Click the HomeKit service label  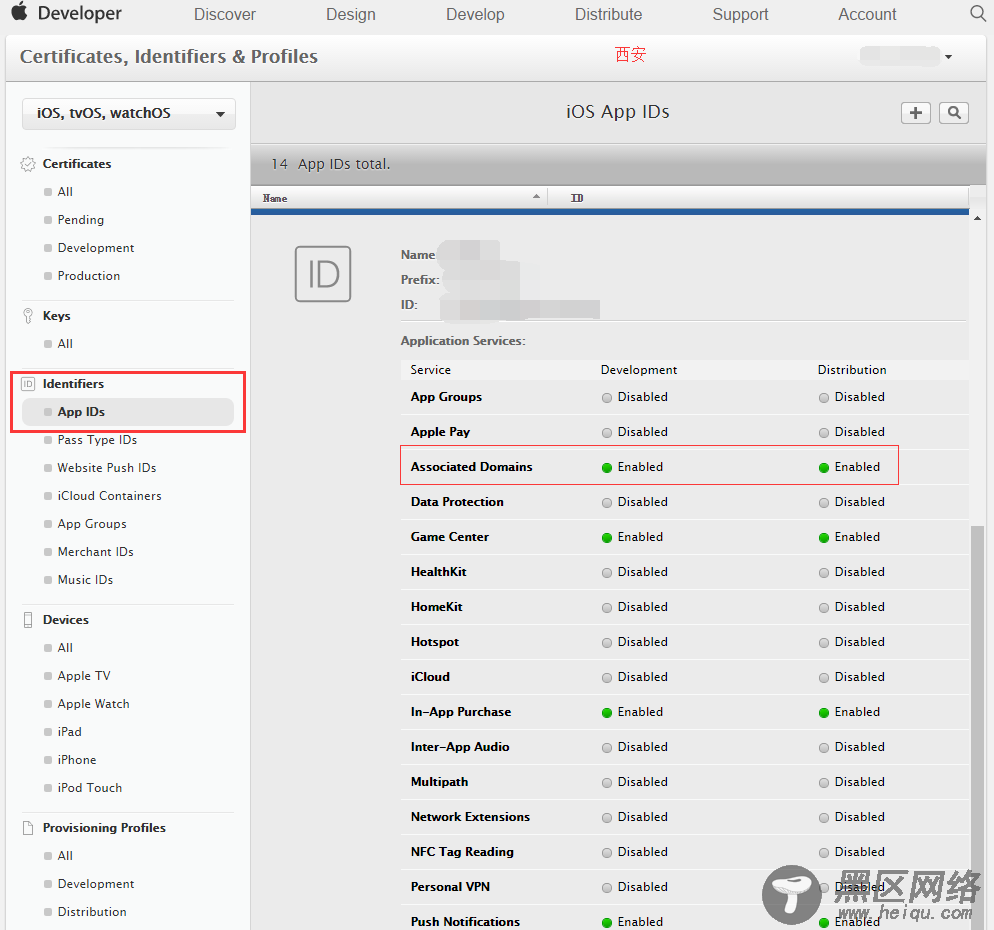coord(436,607)
